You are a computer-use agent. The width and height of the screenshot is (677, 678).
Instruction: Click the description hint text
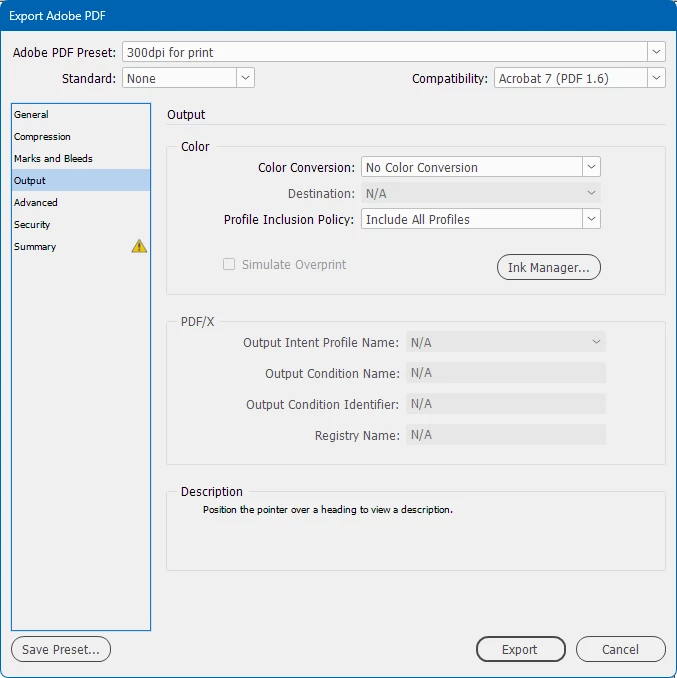pos(328,509)
